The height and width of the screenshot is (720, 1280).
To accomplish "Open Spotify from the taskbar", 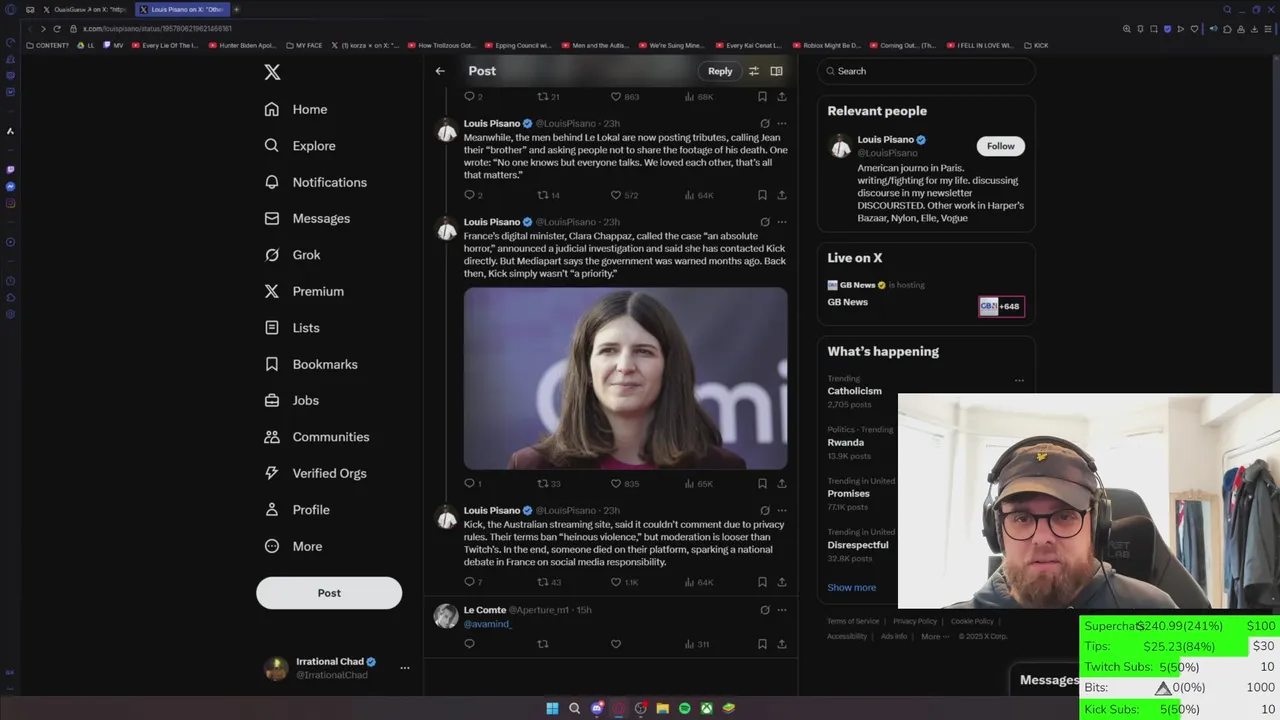I will (684, 708).
